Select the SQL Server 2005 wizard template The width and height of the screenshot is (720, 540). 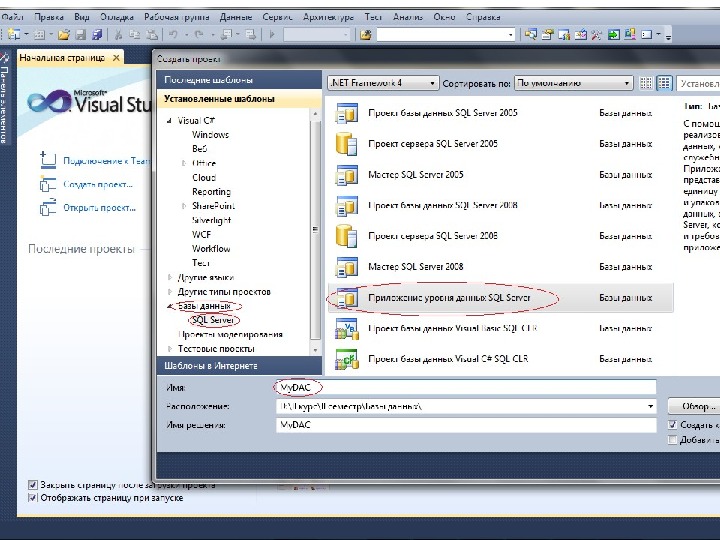(501, 174)
